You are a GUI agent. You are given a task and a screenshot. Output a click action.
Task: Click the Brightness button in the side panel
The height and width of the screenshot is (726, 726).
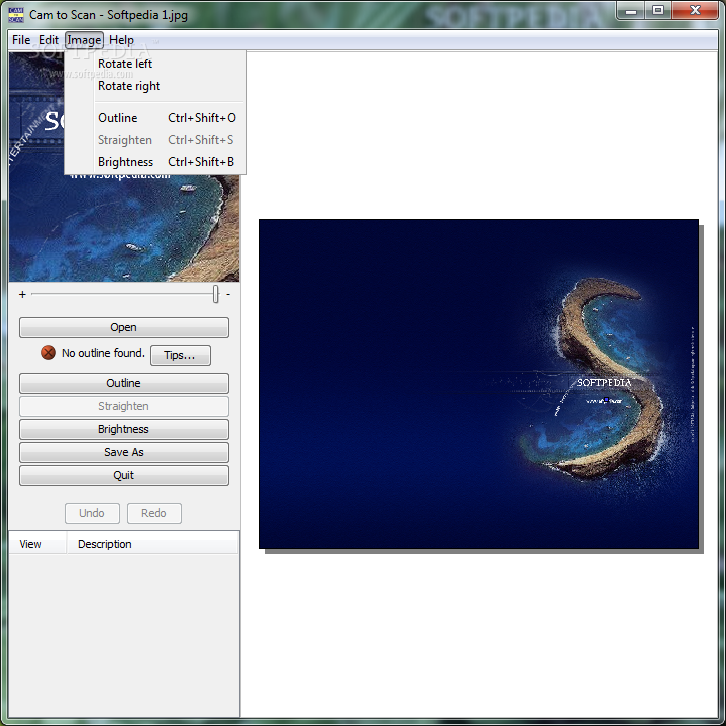click(x=124, y=429)
